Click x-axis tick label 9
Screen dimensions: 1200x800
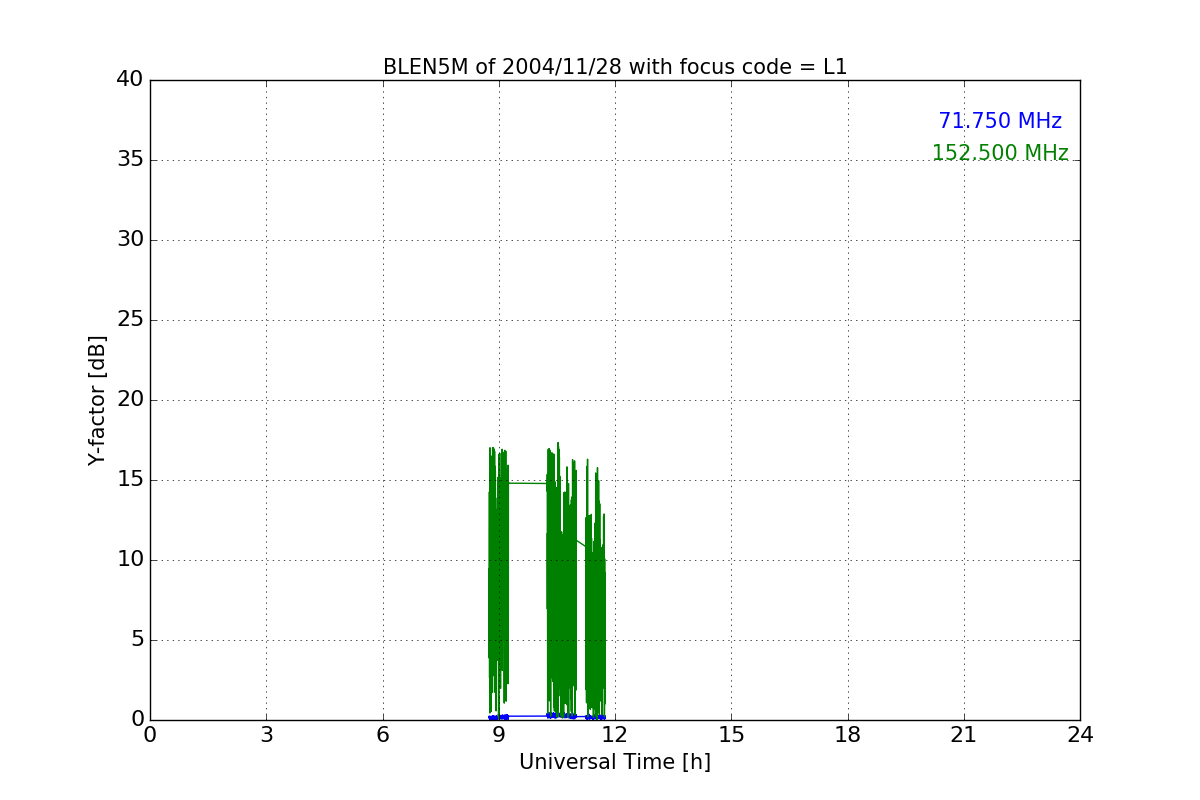(499, 735)
